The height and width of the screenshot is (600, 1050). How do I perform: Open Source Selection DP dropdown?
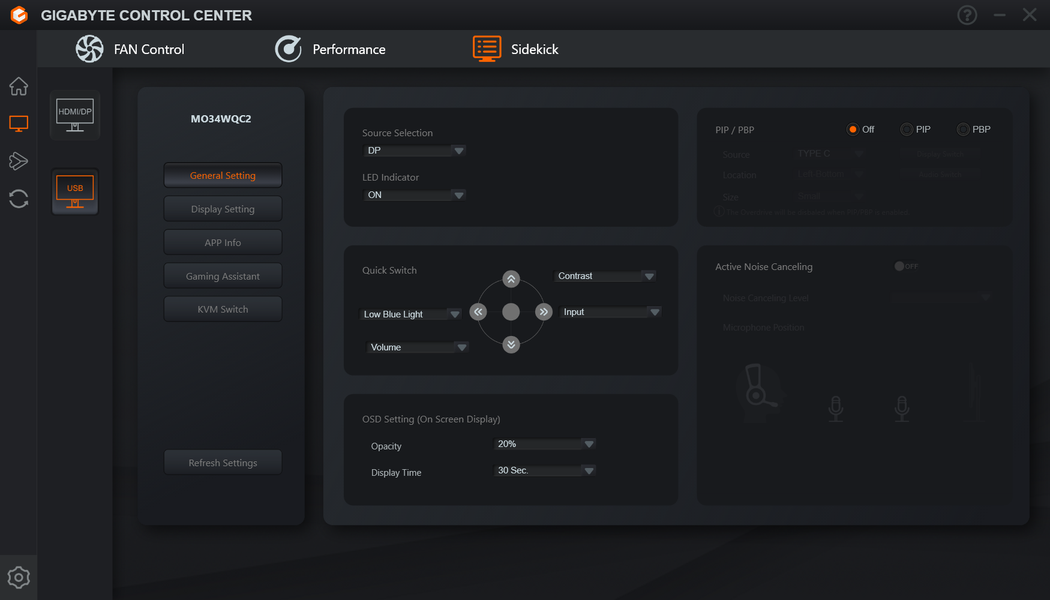tap(414, 151)
